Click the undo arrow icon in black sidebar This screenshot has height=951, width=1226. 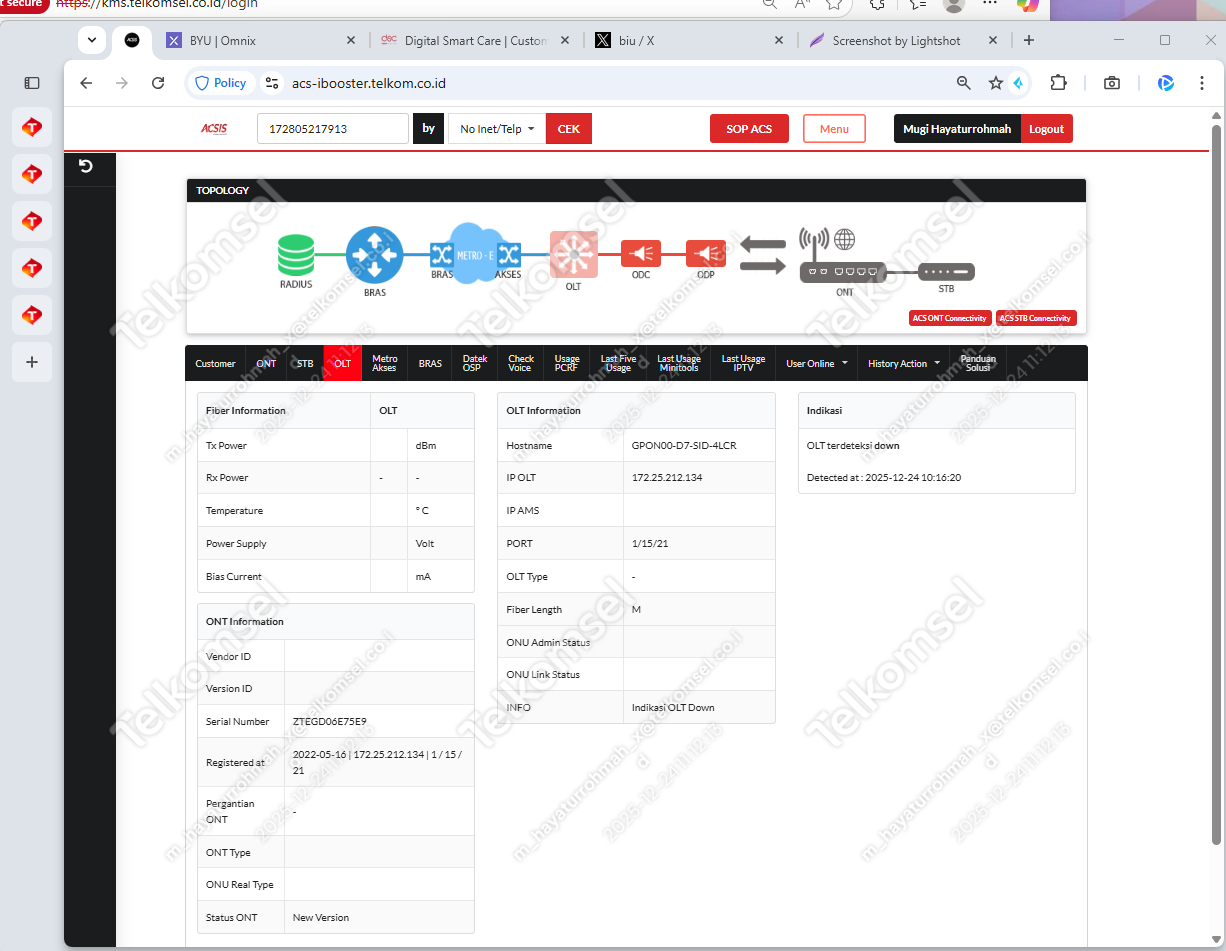tap(86, 166)
